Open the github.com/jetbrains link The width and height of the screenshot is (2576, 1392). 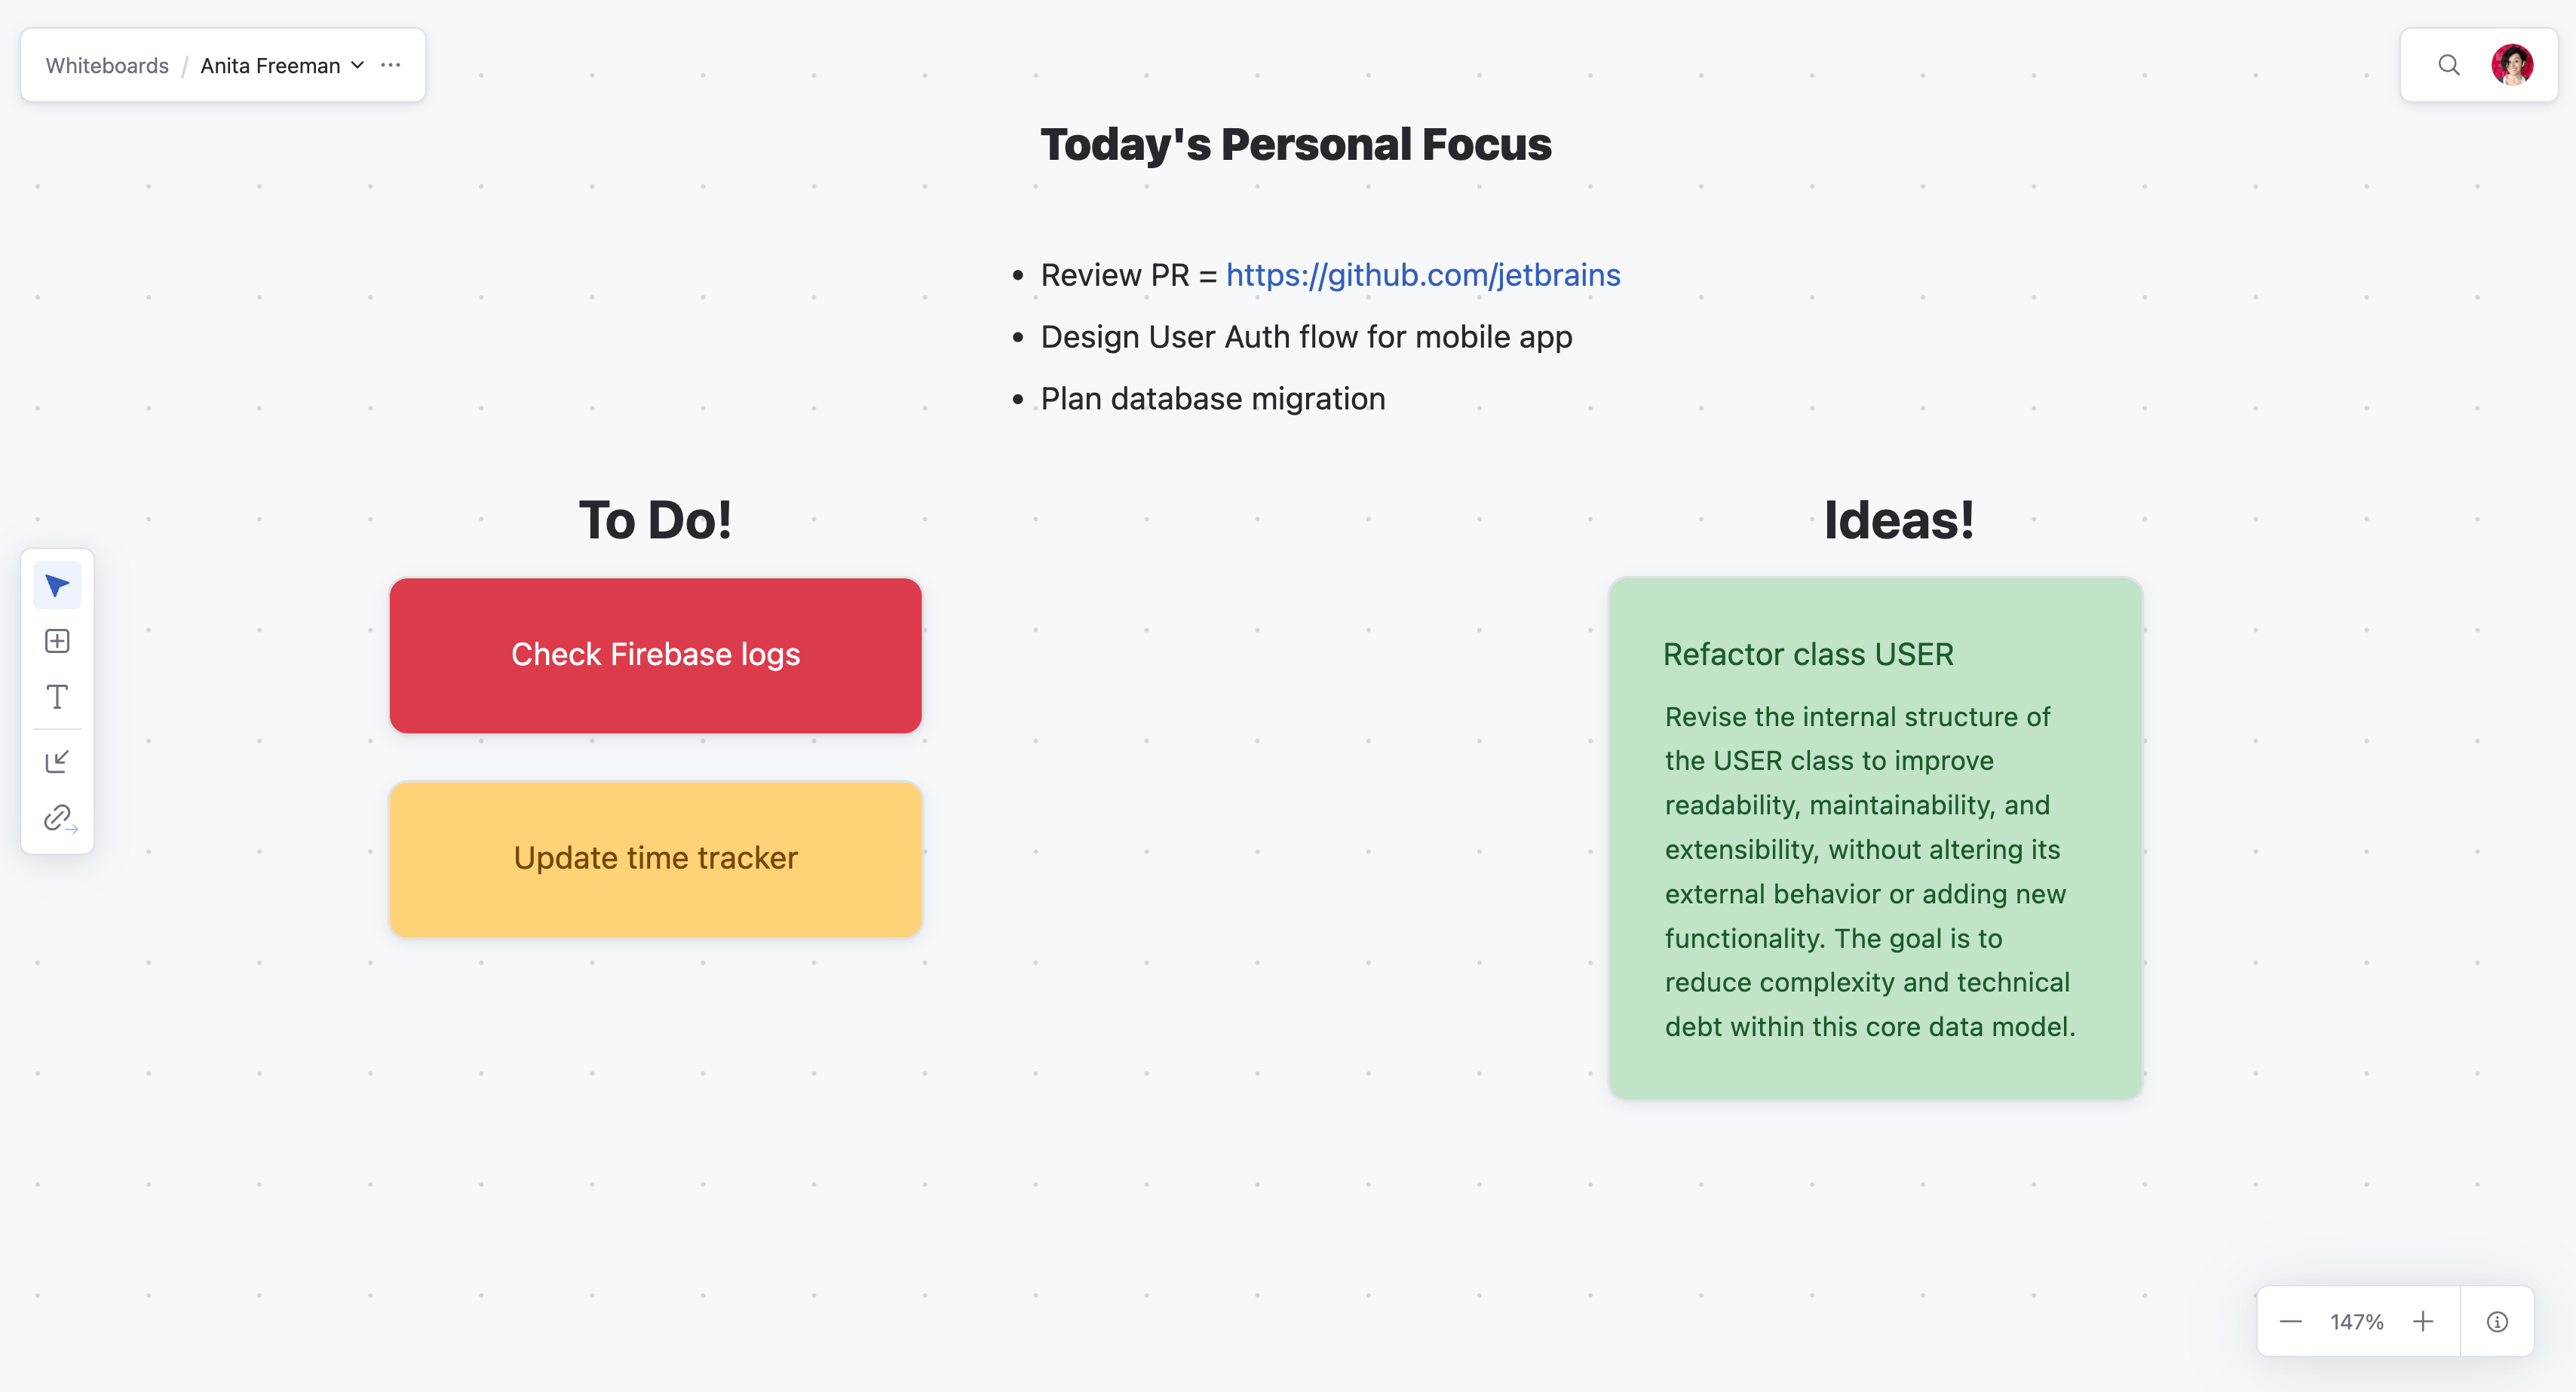point(1422,275)
